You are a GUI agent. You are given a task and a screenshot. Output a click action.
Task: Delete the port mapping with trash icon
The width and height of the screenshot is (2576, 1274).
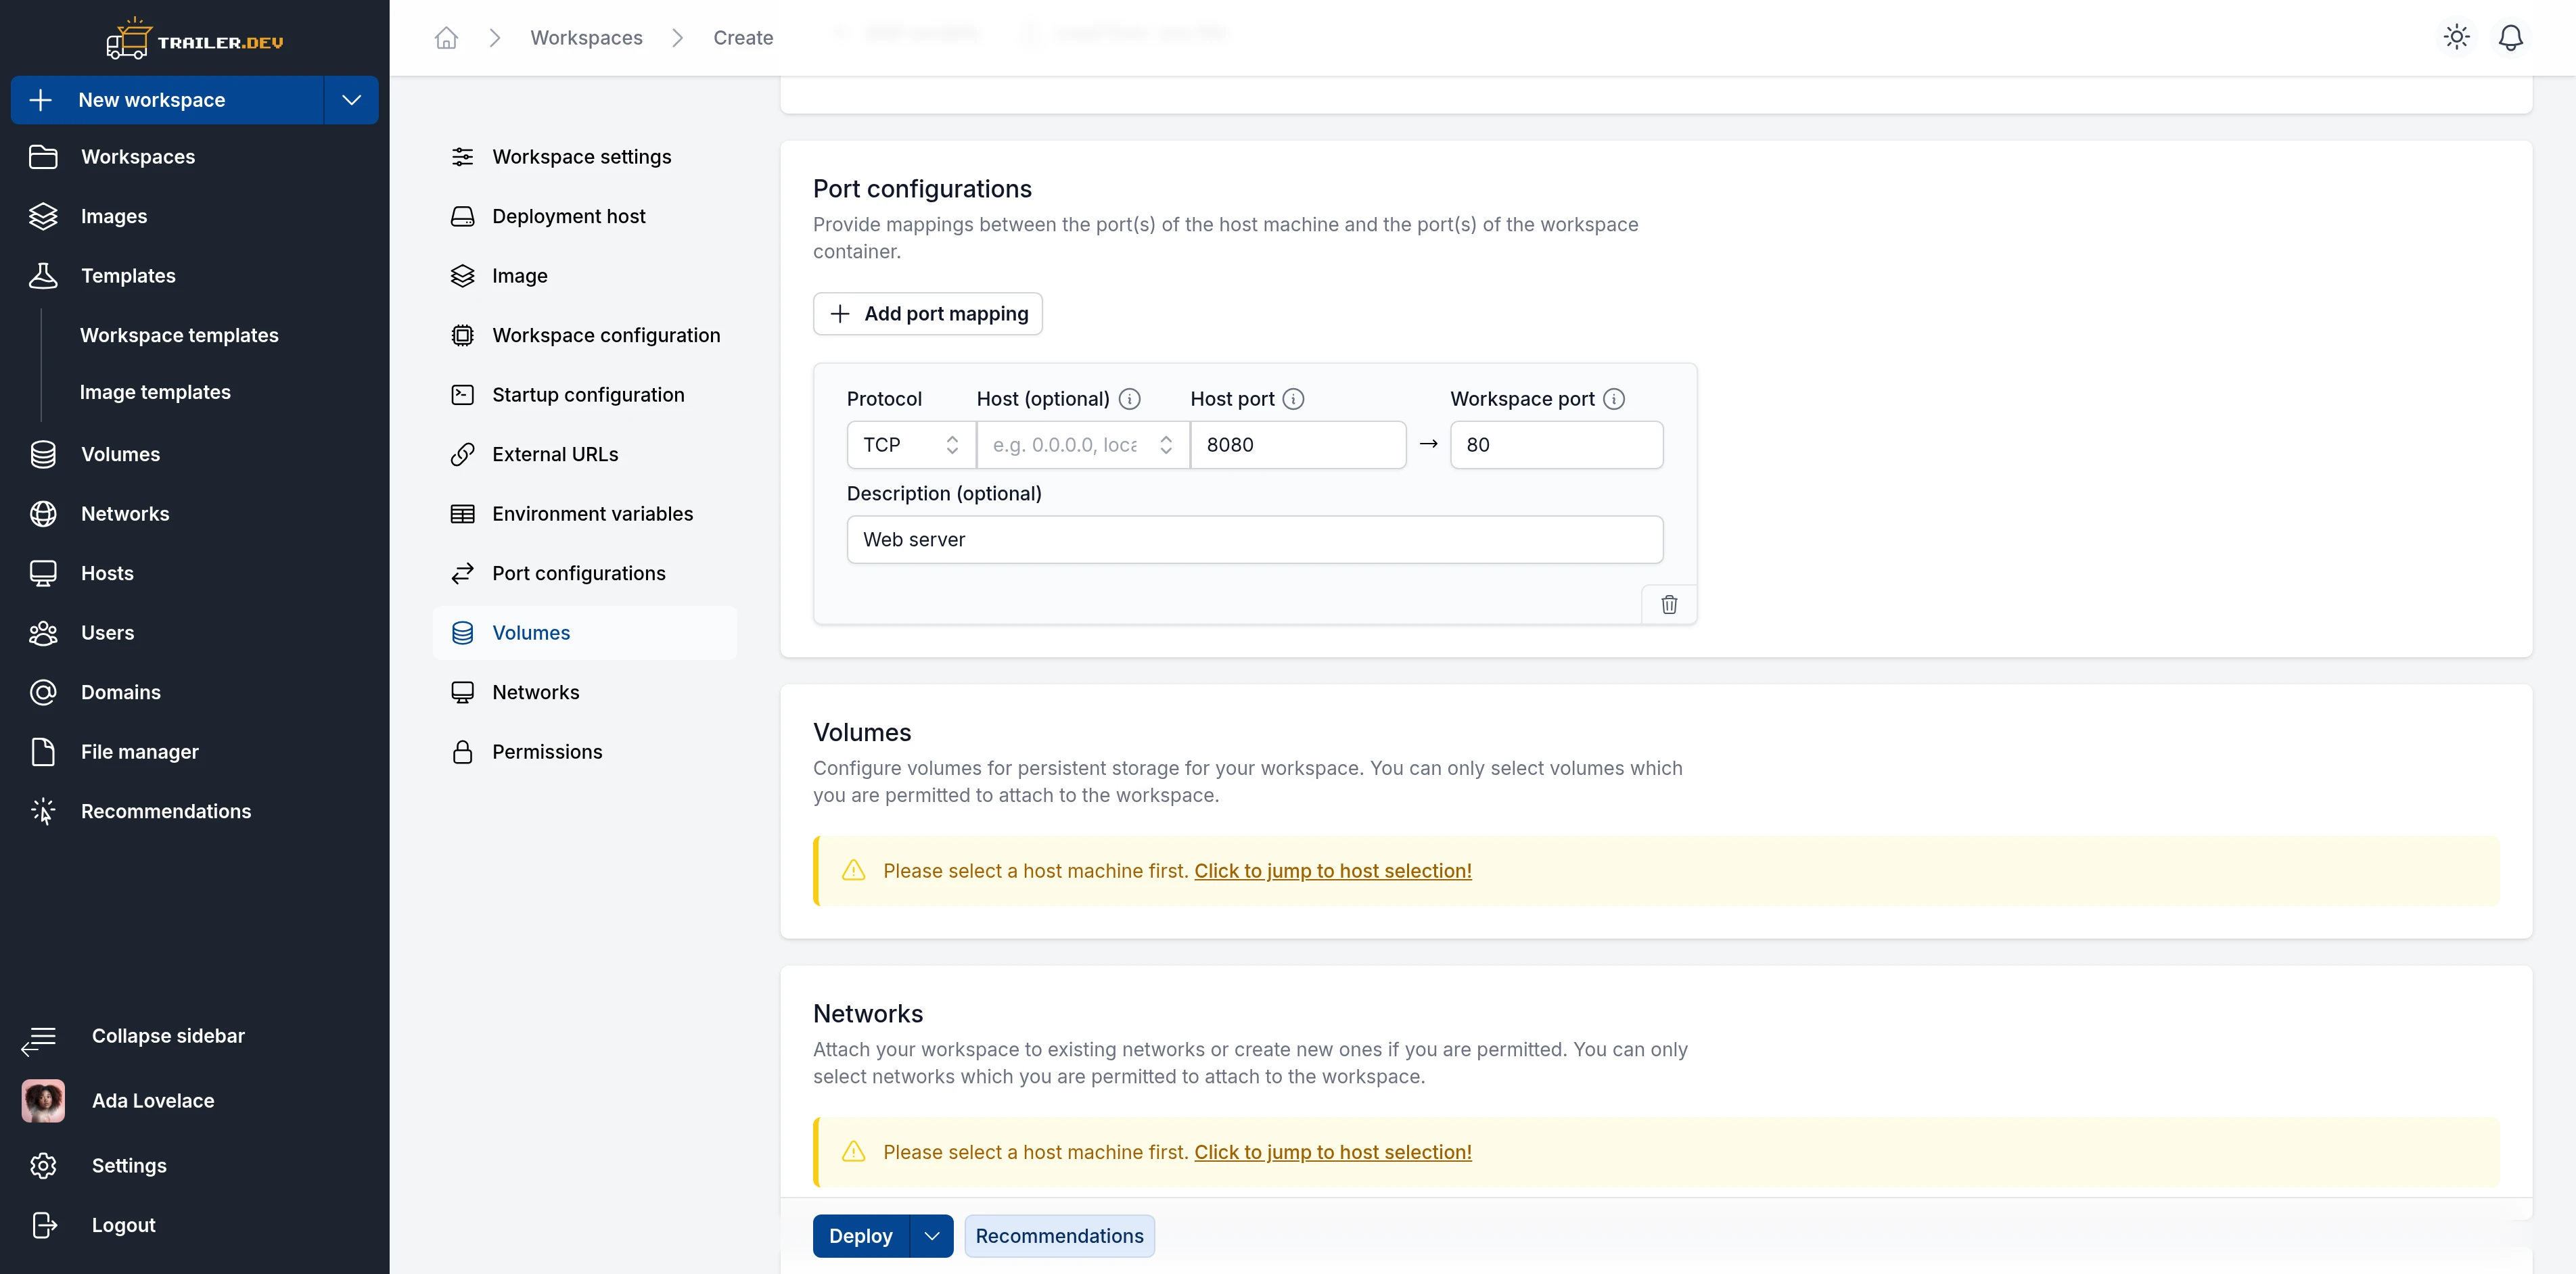click(1669, 604)
